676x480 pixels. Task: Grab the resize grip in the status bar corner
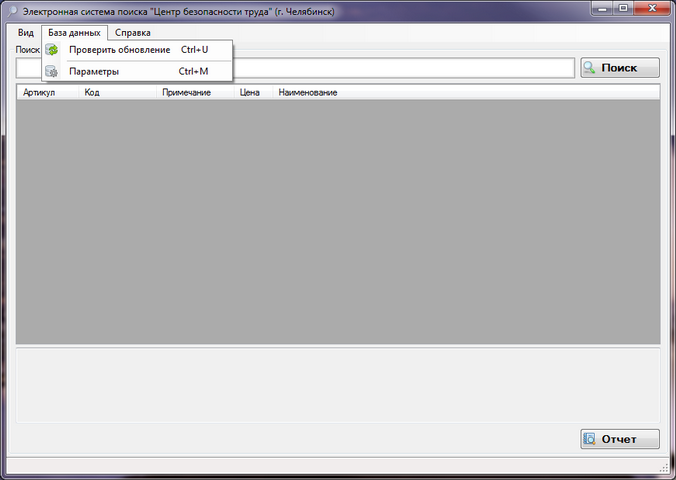coord(664,467)
